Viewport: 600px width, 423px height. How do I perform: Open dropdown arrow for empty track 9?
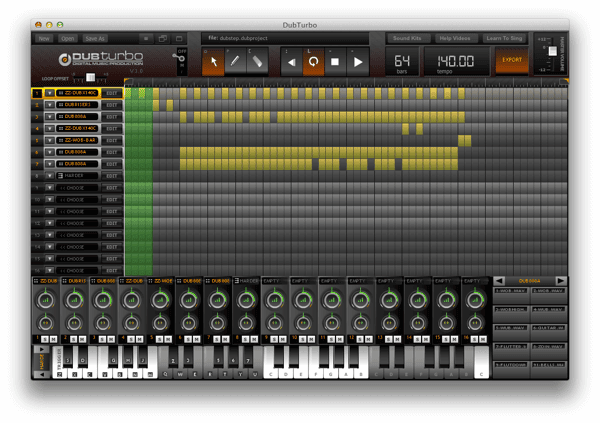[x=49, y=188]
